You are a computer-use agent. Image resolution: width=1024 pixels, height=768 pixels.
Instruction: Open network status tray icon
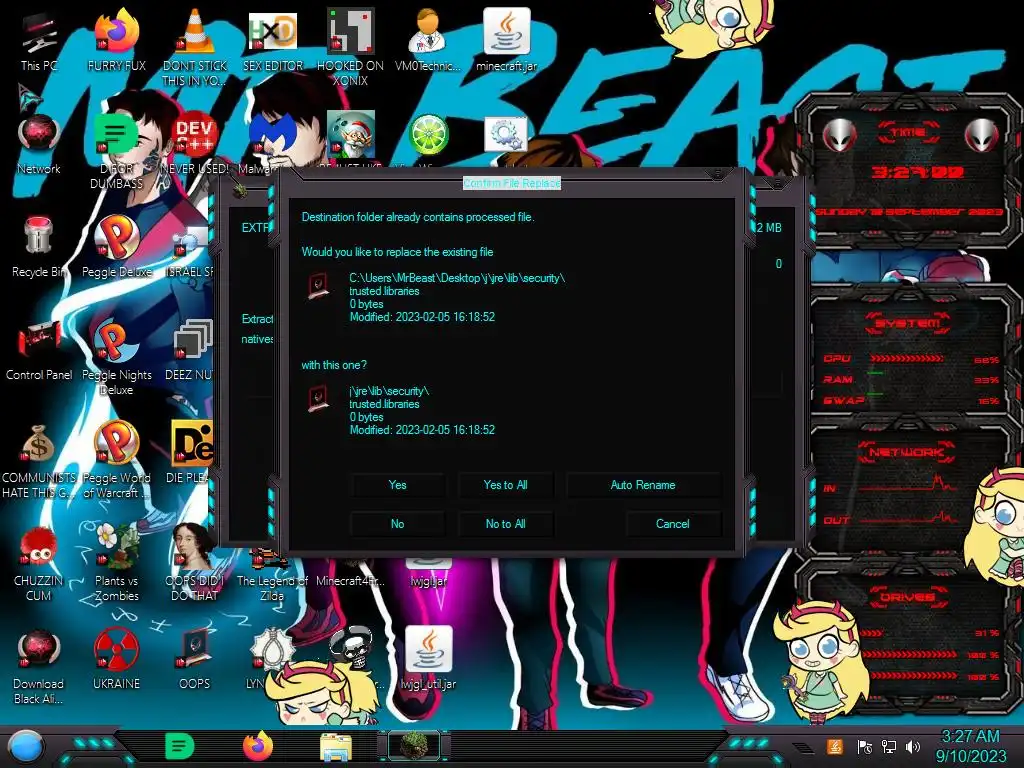click(x=889, y=746)
